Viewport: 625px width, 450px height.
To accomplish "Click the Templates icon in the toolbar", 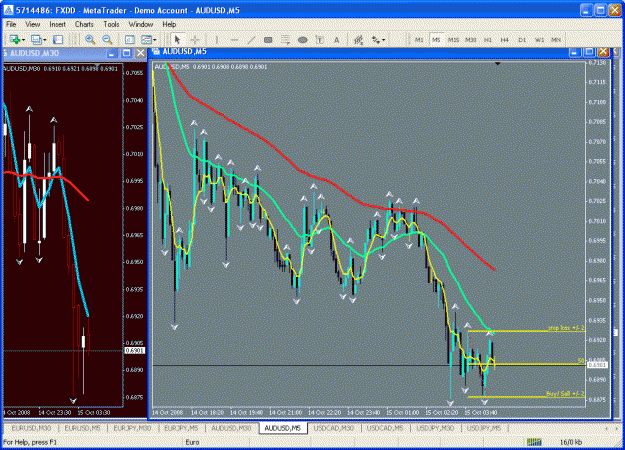I will tap(146, 39).
